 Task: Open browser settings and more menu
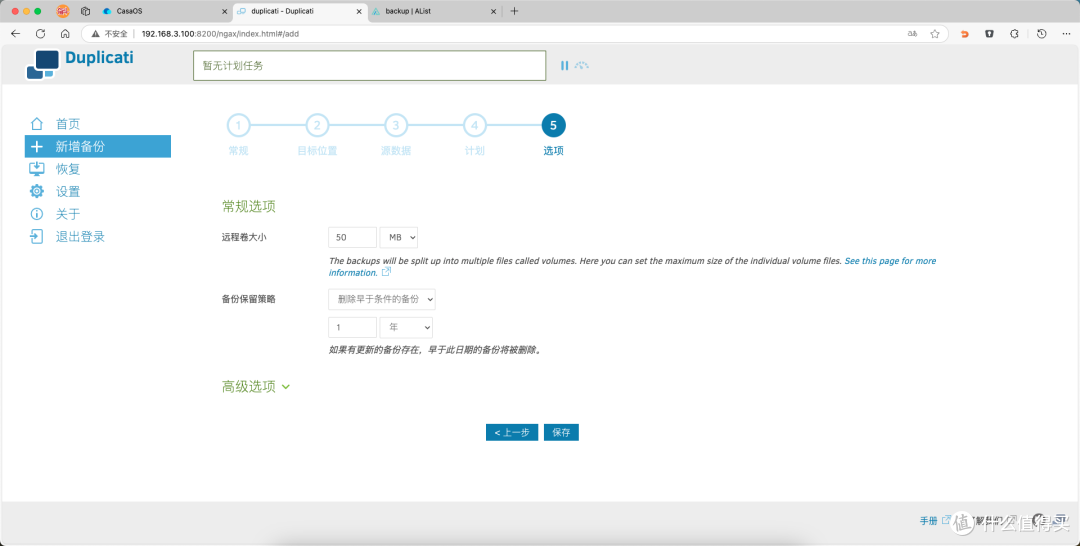coord(1066,34)
